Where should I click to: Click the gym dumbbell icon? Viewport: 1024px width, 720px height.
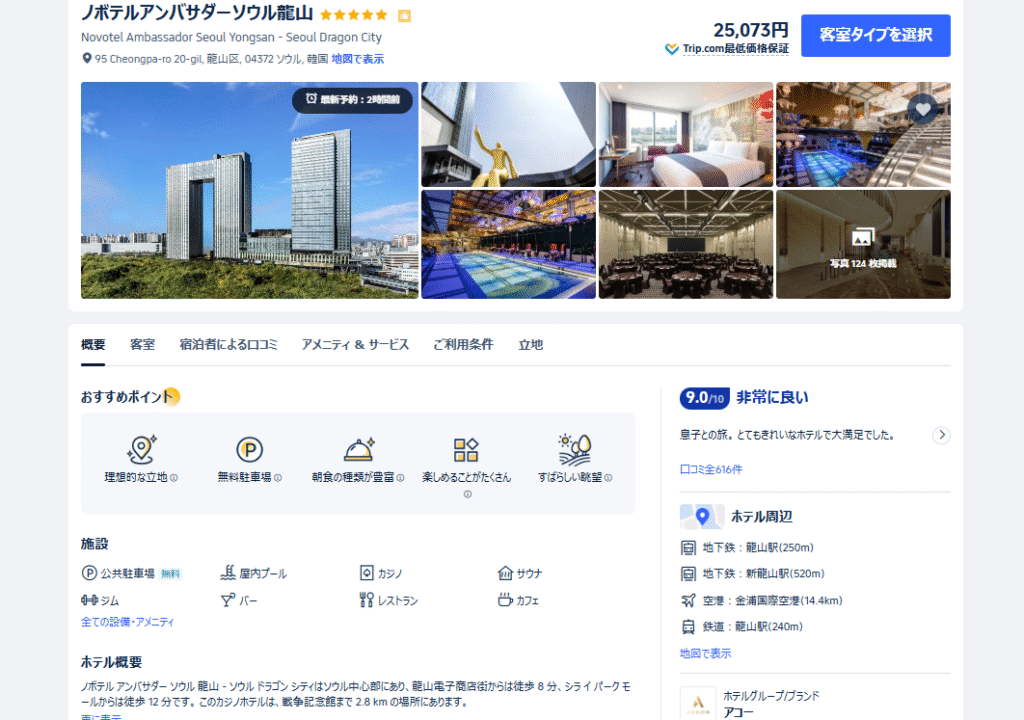[89, 600]
